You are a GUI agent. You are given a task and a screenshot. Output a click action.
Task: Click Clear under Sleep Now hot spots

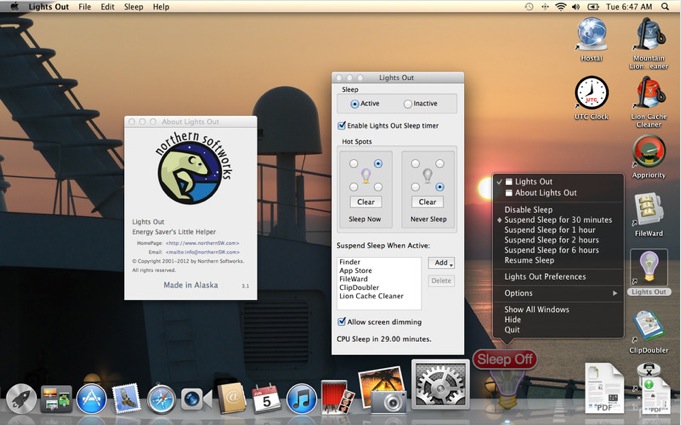(x=366, y=202)
